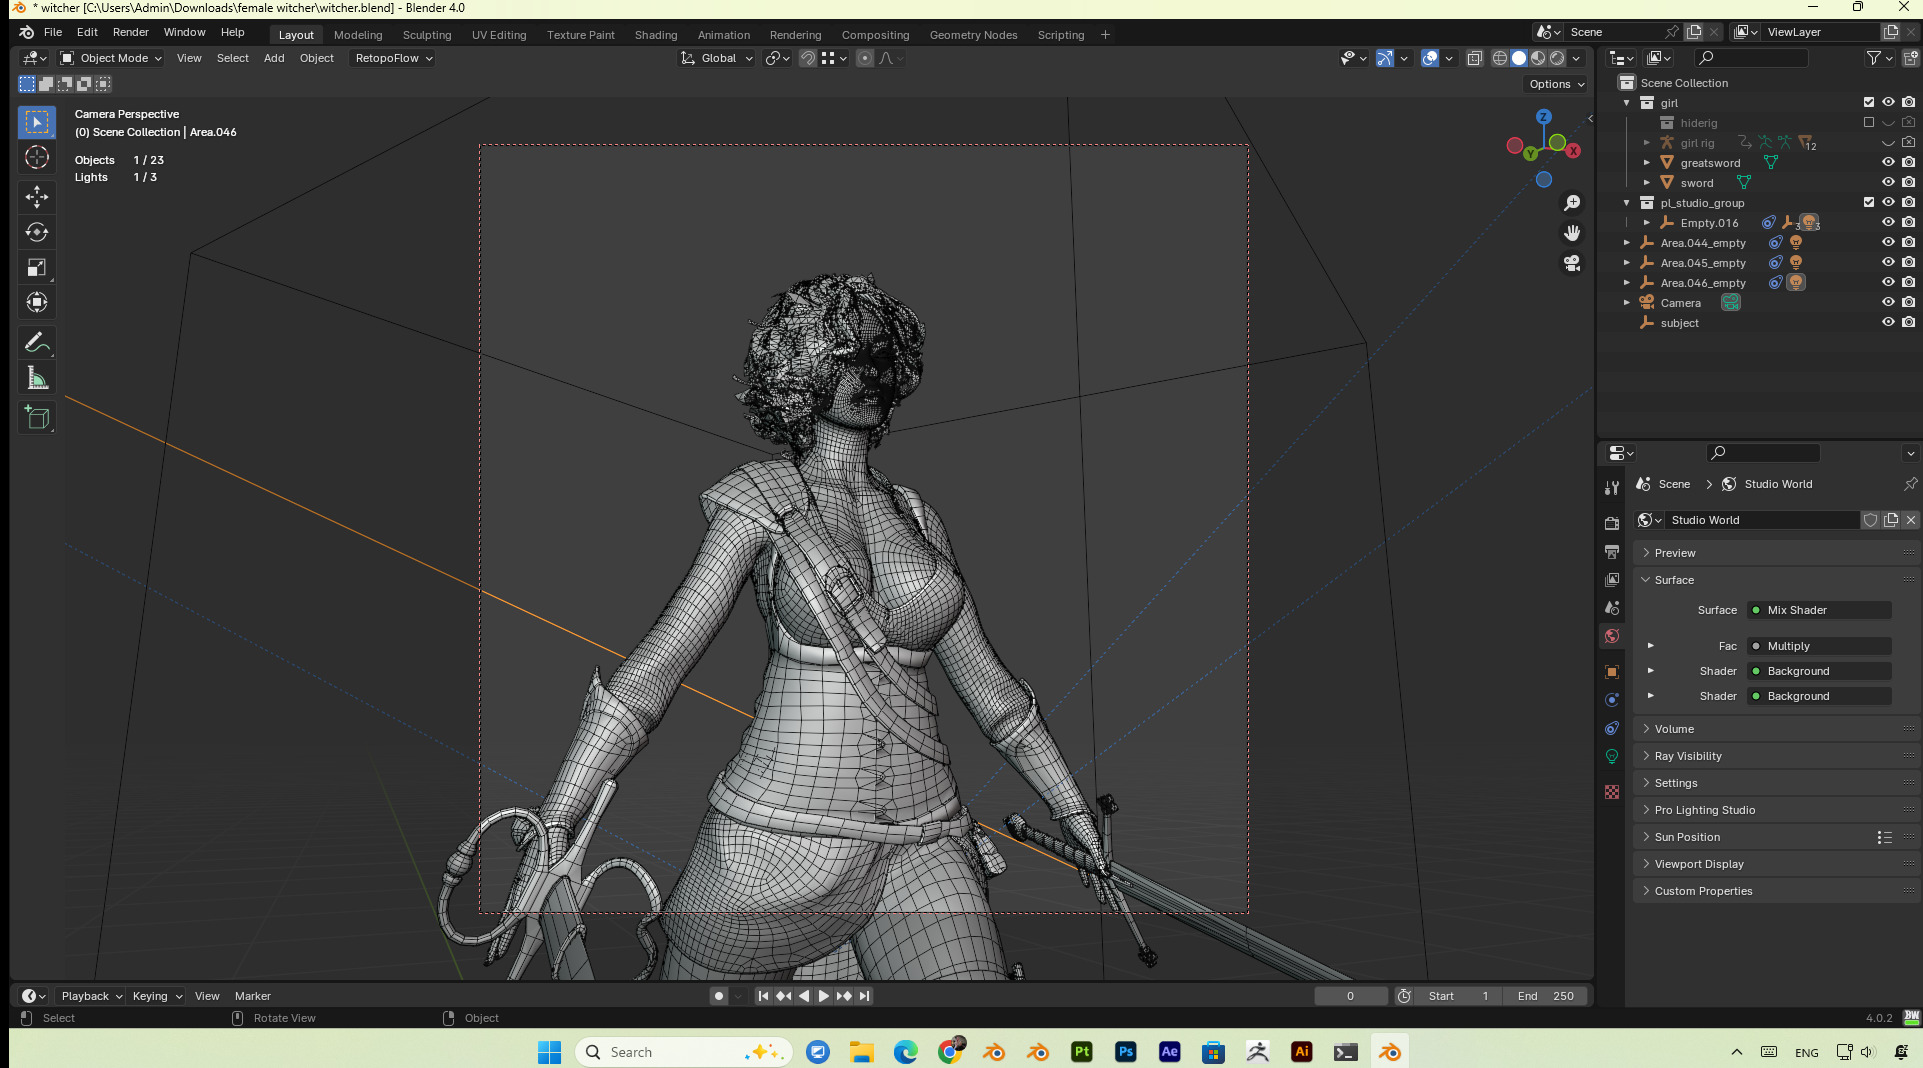Open the Keying popover
1923x1068 pixels.
[157, 996]
